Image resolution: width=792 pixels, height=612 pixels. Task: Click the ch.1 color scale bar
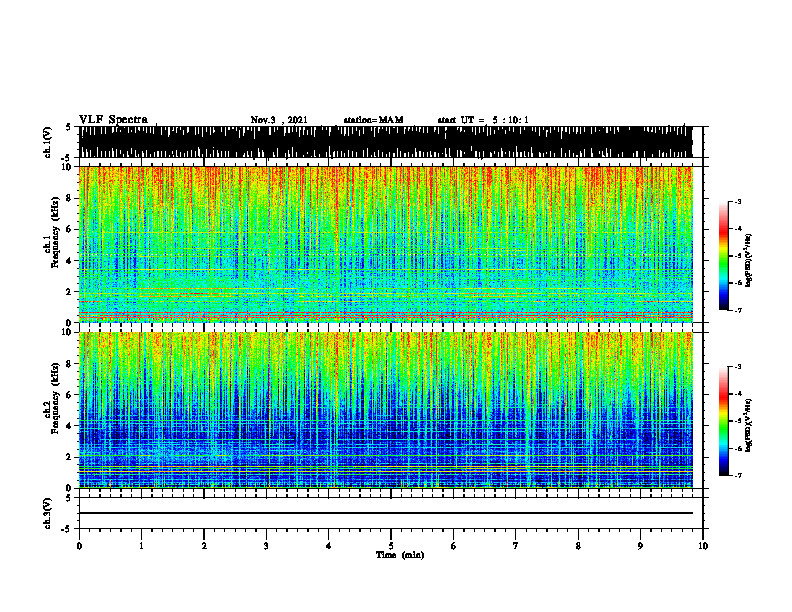coord(723,256)
